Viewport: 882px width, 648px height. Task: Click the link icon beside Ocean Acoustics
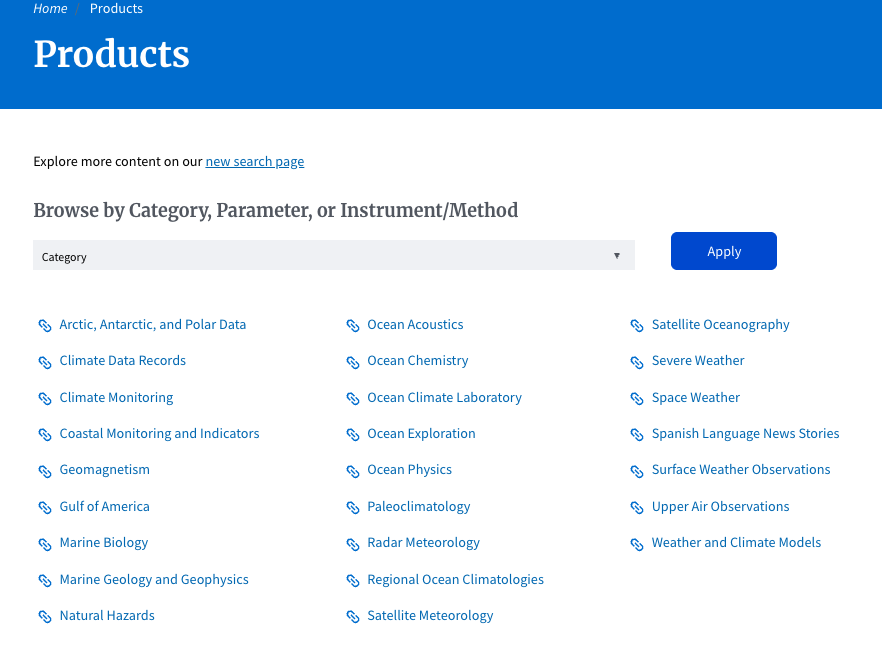pyautogui.click(x=353, y=326)
